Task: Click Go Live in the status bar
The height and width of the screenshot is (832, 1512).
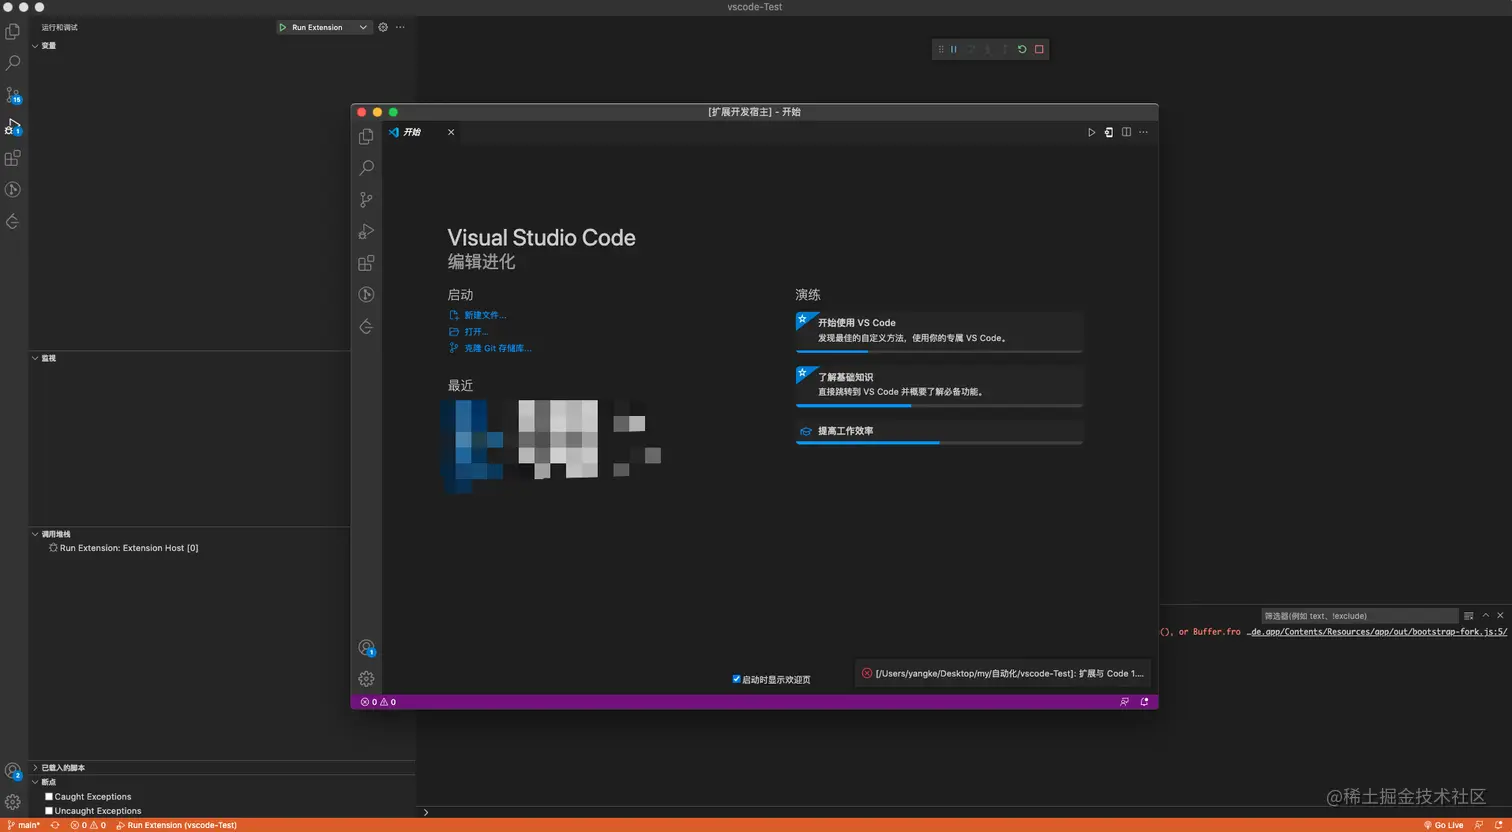Action: coord(1443,825)
